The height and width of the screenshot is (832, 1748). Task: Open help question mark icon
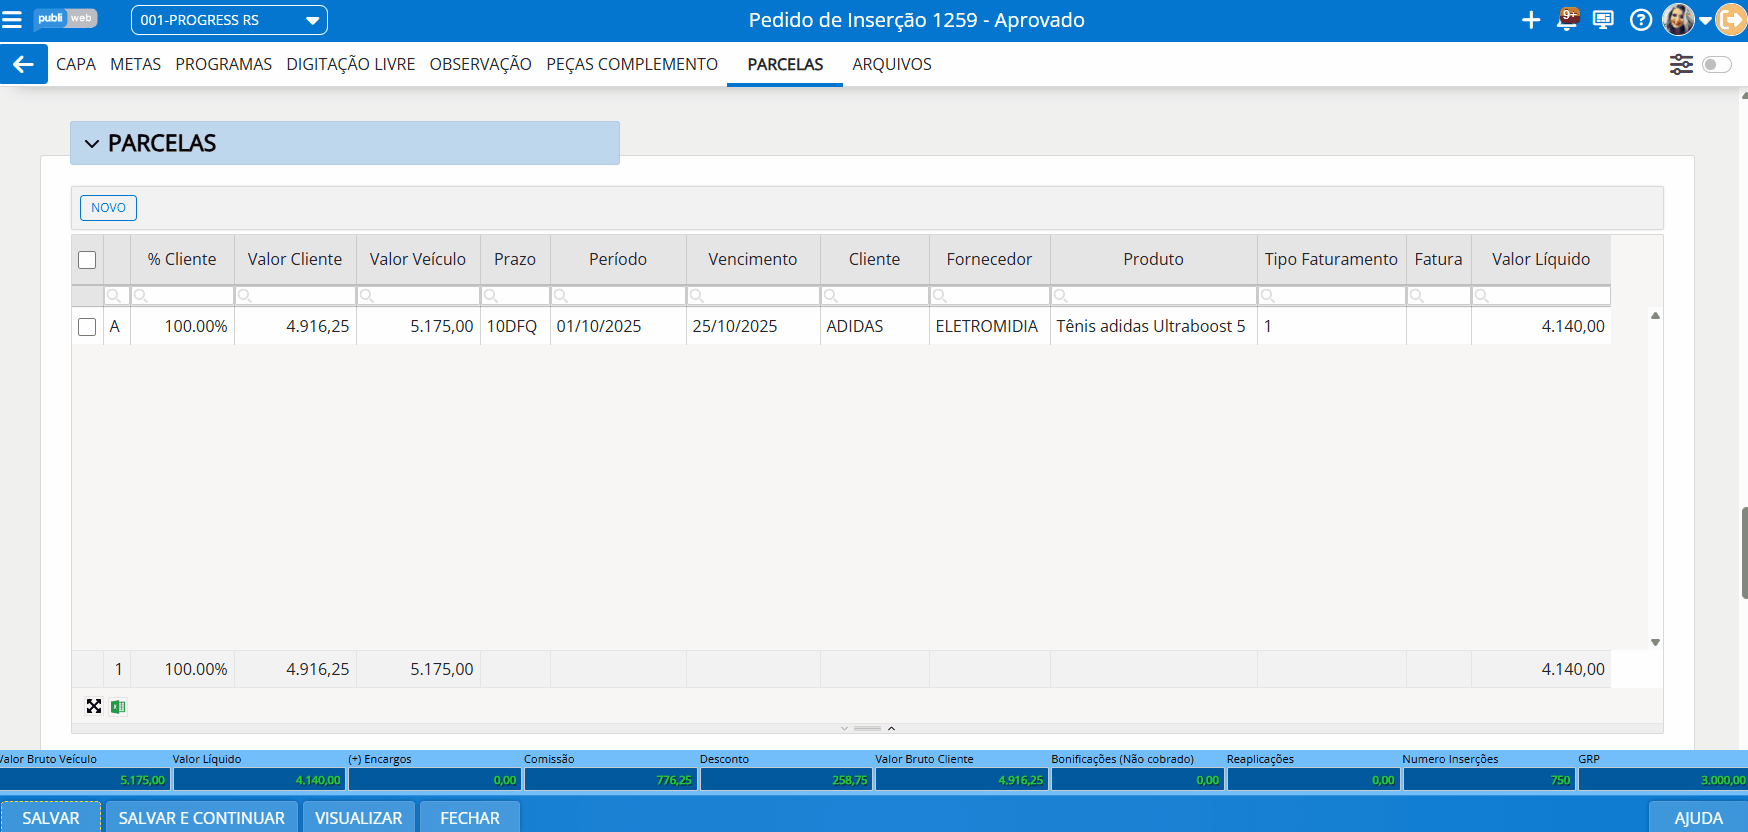point(1640,20)
